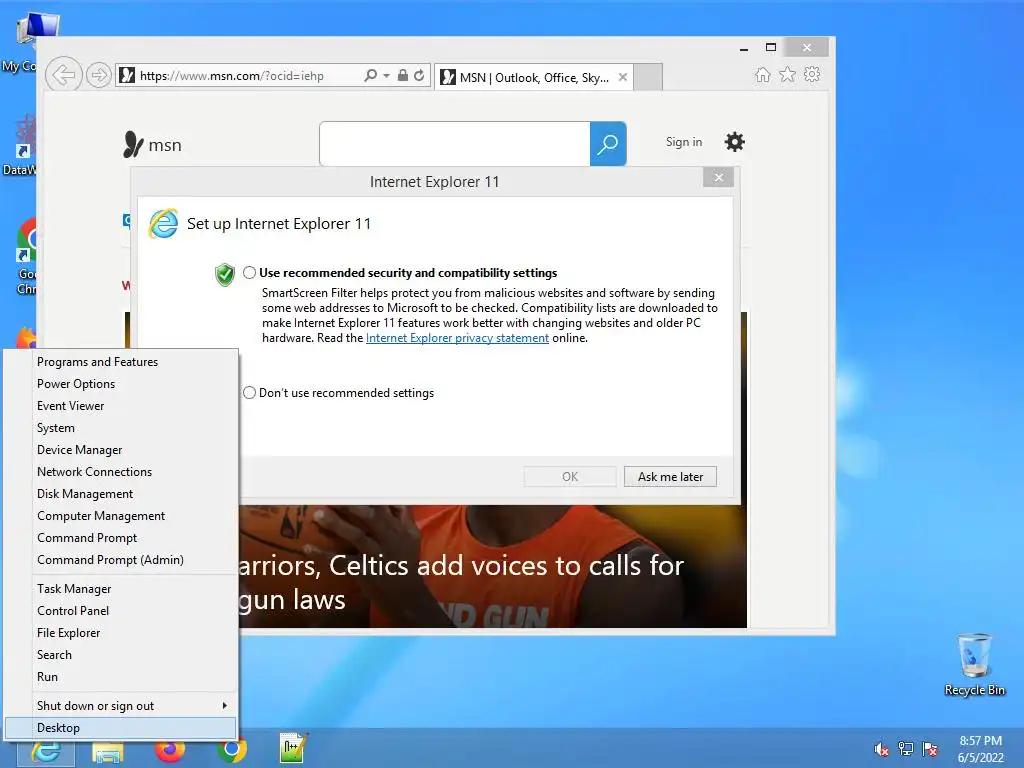The width and height of the screenshot is (1024, 768).
Task: Click Sign in on MSN
Action: (684, 142)
